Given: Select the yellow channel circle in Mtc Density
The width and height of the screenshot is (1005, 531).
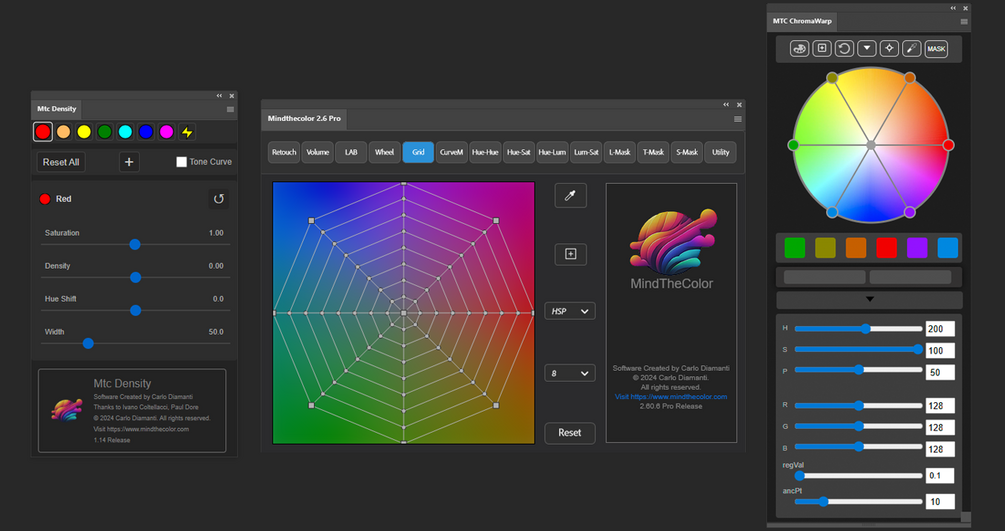Looking at the screenshot, I should (84, 132).
